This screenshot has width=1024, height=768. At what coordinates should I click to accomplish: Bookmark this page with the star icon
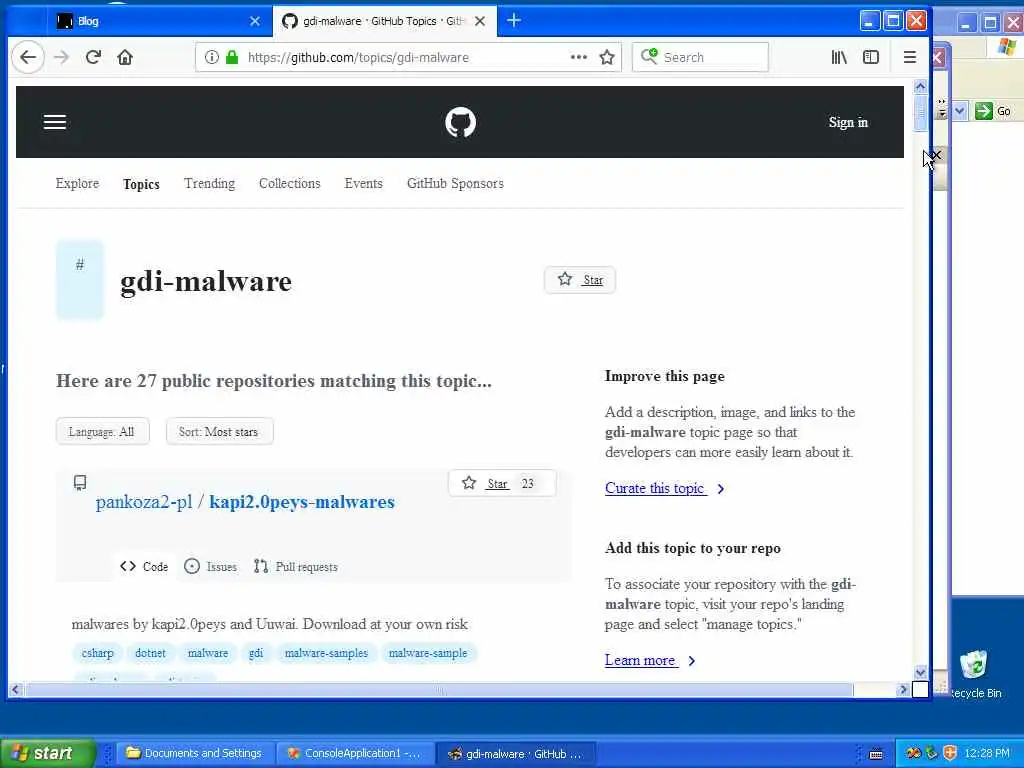point(607,57)
